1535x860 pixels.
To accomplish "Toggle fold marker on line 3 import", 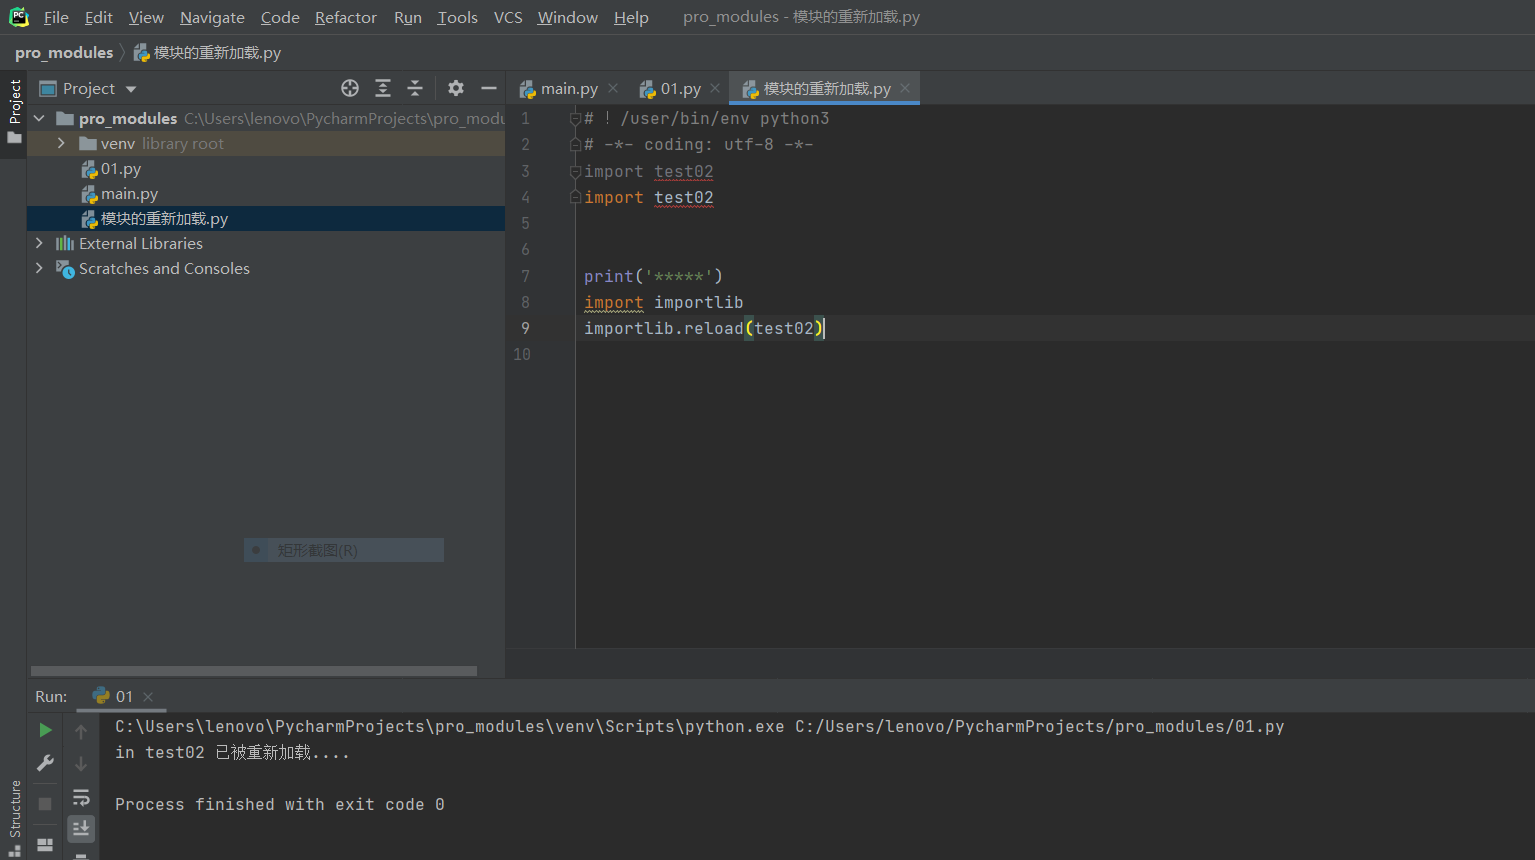I will pos(575,172).
